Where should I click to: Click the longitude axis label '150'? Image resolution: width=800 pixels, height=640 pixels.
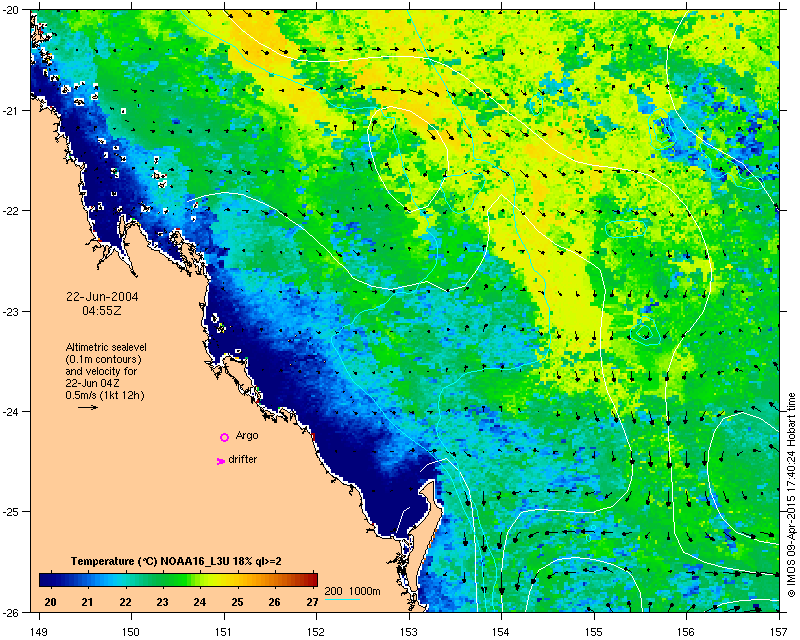pos(131,632)
